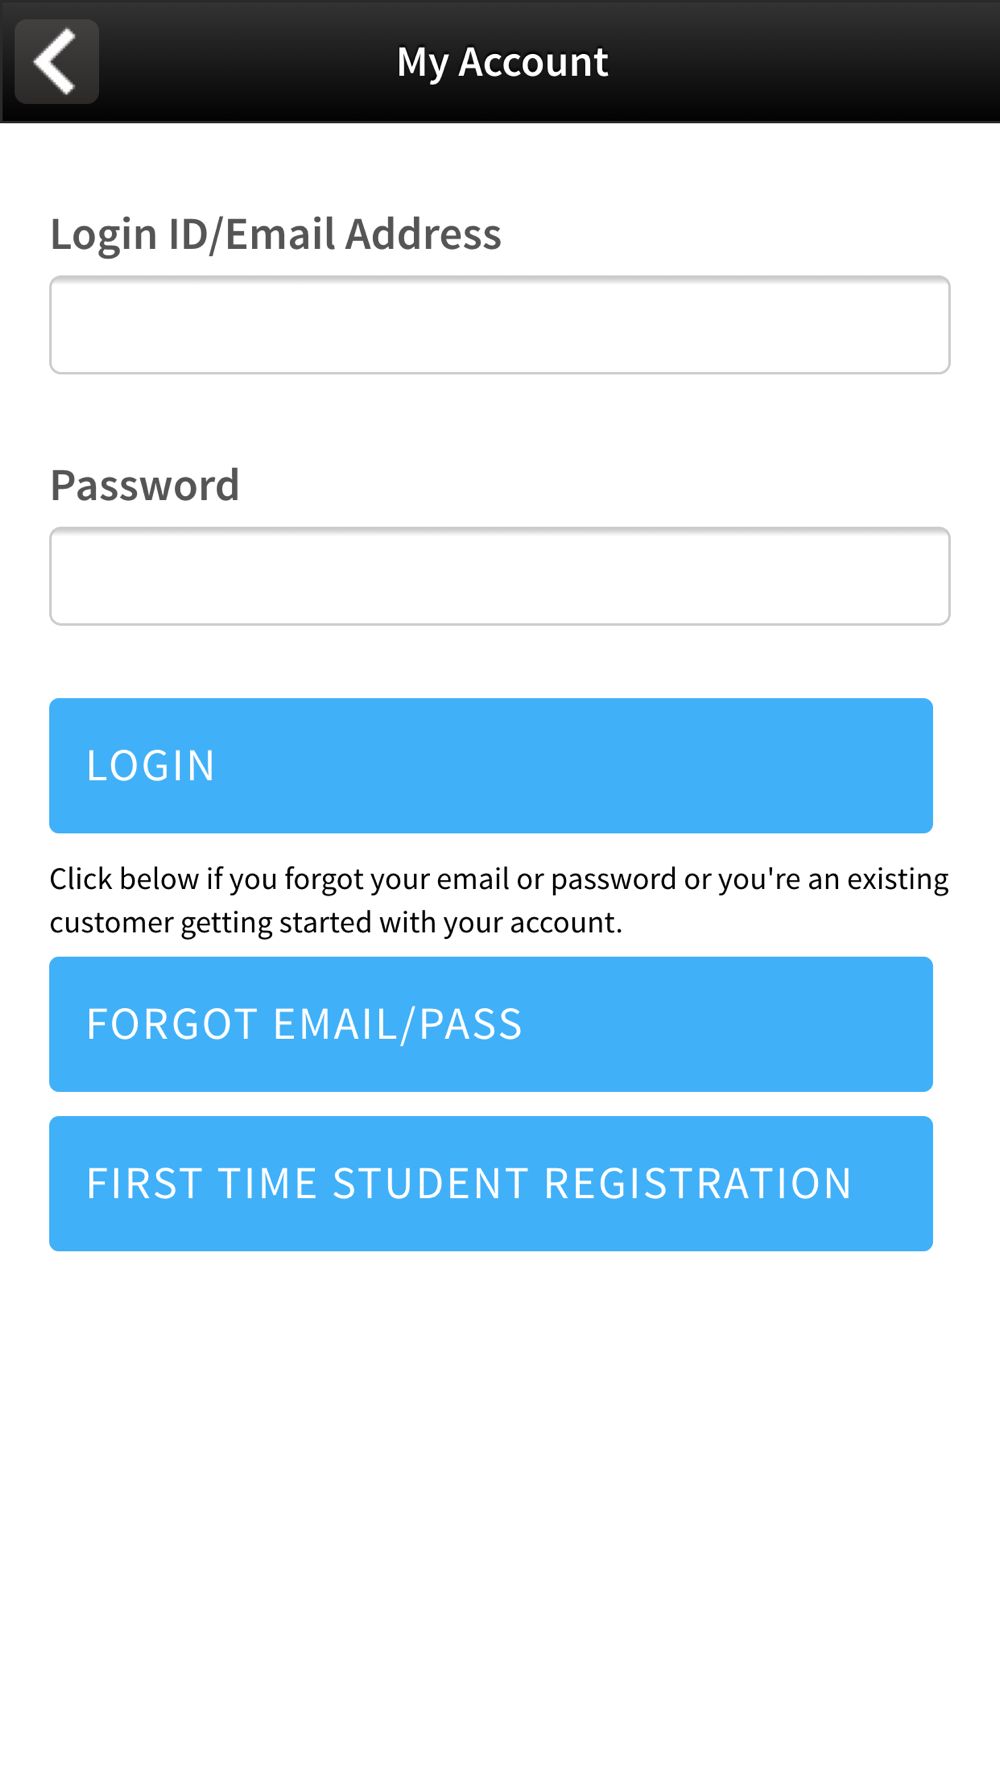Start First Time Student Registration
Viewport: 1000px width, 1778px height.
tap(491, 1183)
